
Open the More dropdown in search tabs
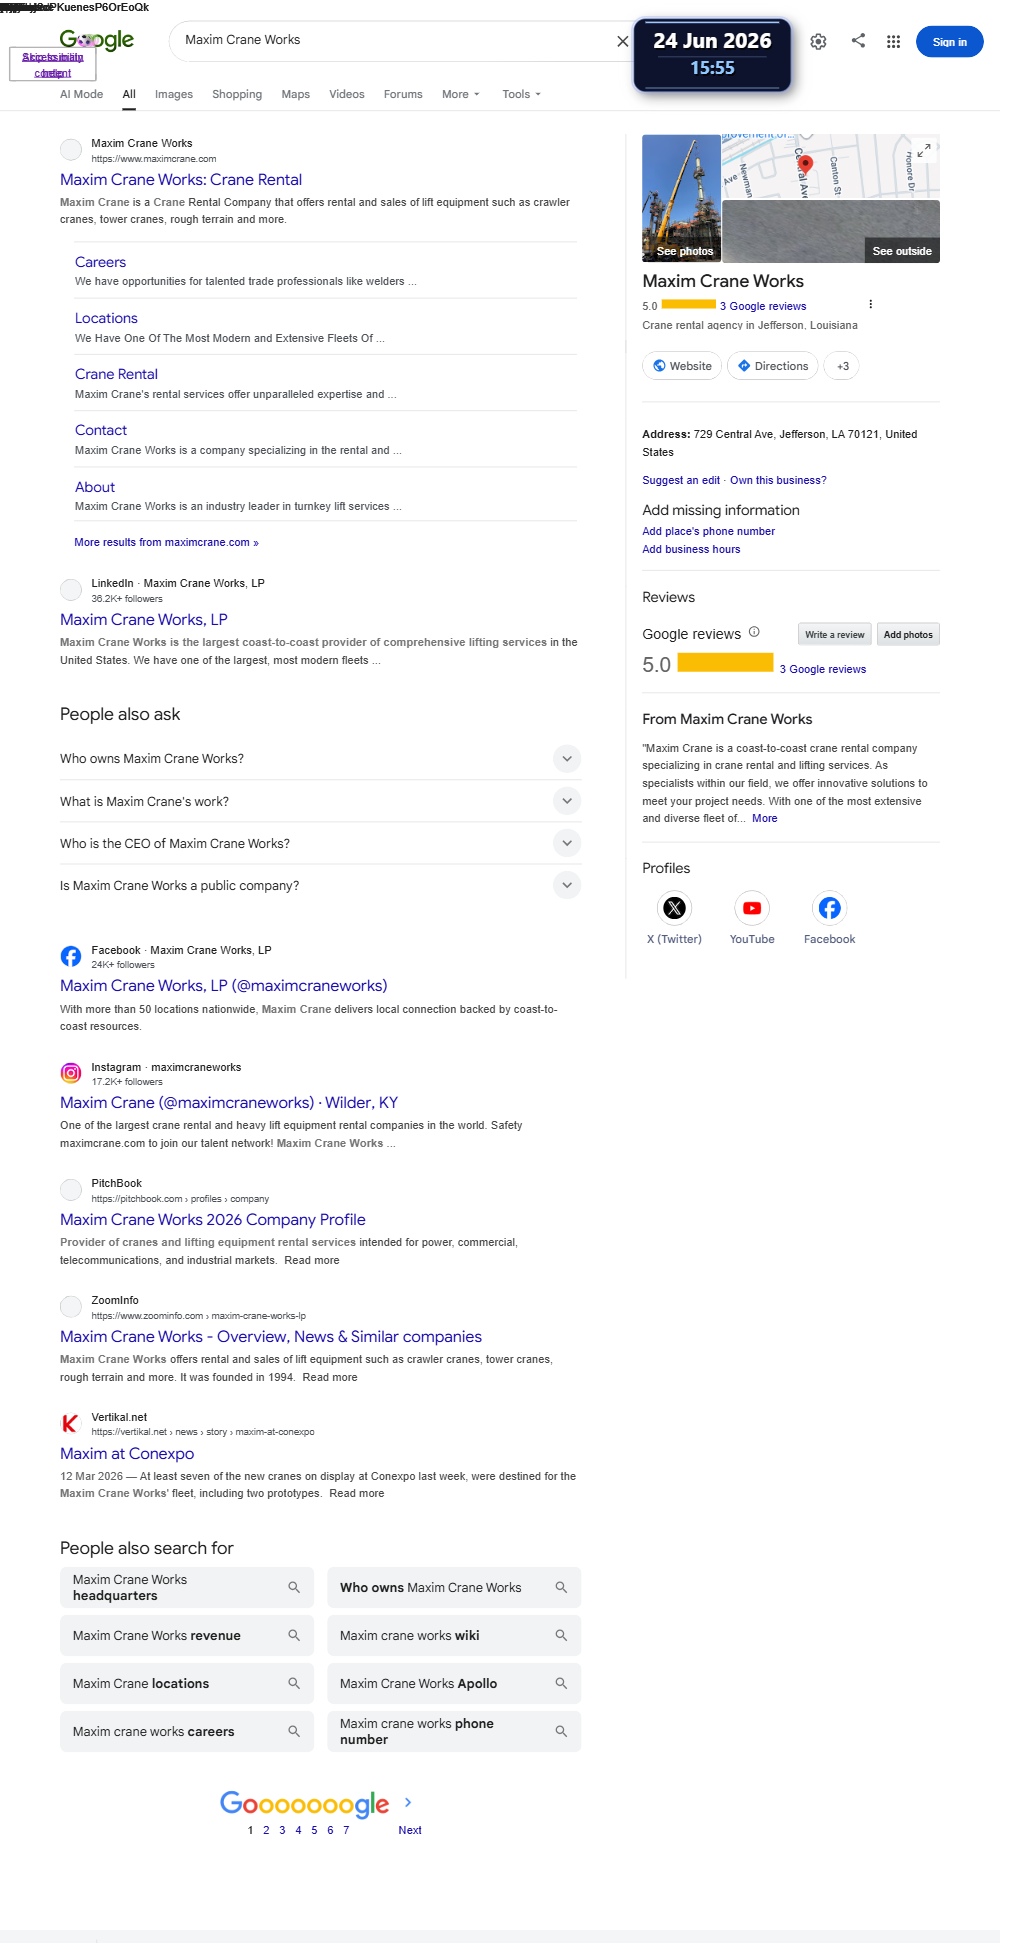[x=461, y=94]
